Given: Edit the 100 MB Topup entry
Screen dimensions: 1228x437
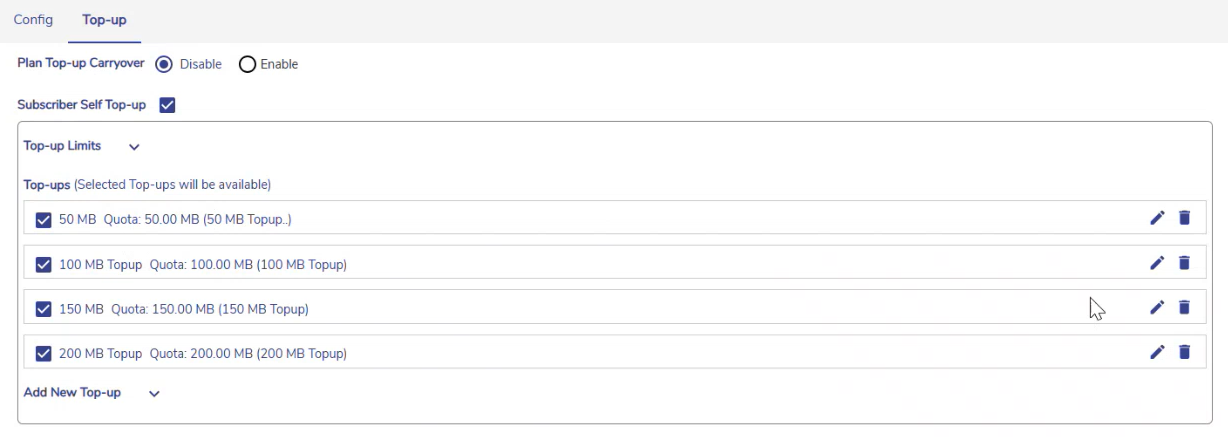Looking at the screenshot, I should click(x=1158, y=263).
